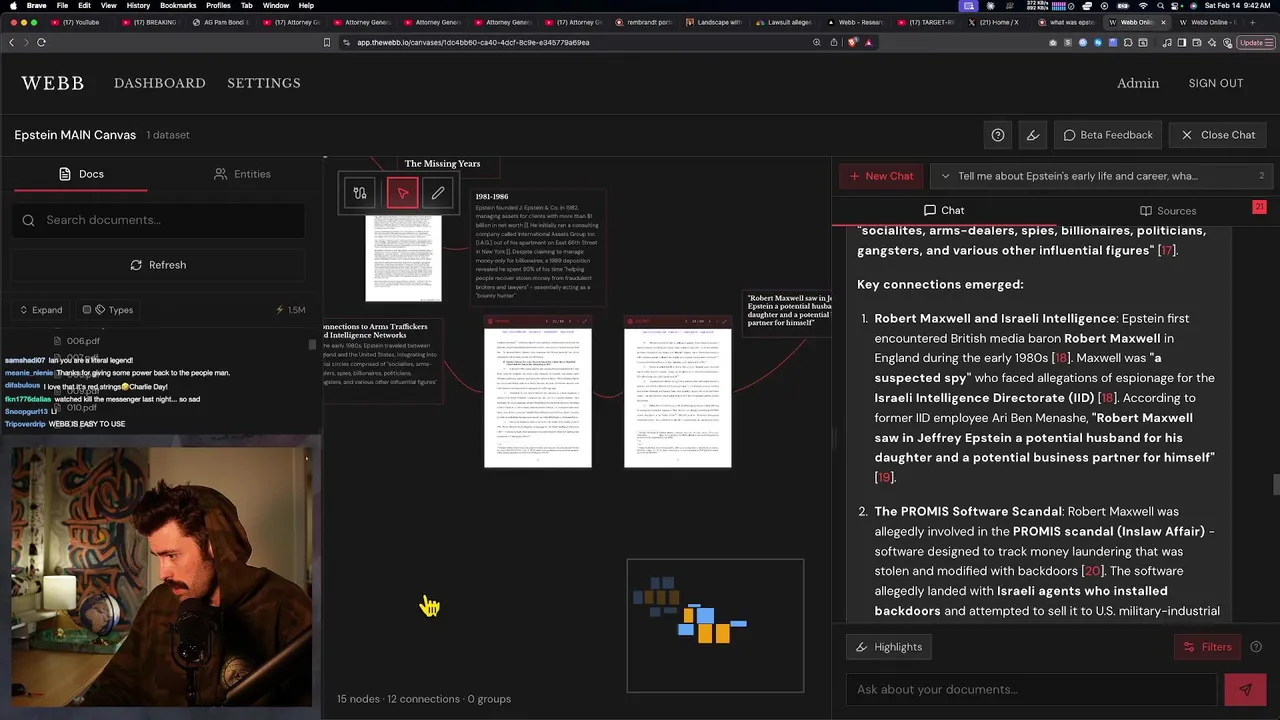This screenshot has width=1280, height=720.
Task: Click the document thumbnail beneath the canvas toolbar
Action: tap(403, 258)
